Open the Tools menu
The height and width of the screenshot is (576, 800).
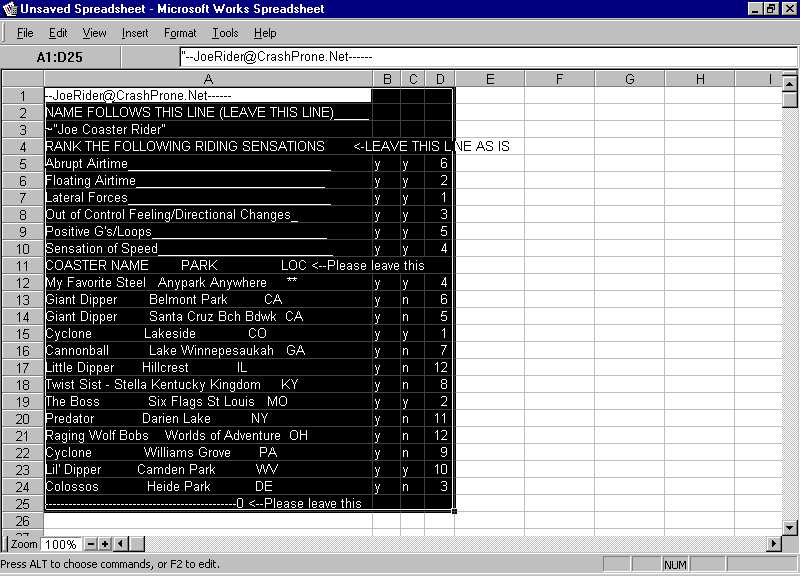click(225, 33)
